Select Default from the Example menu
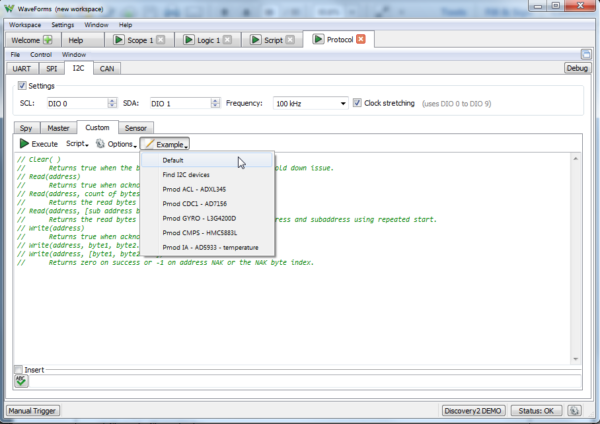 (x=207, y=160)
